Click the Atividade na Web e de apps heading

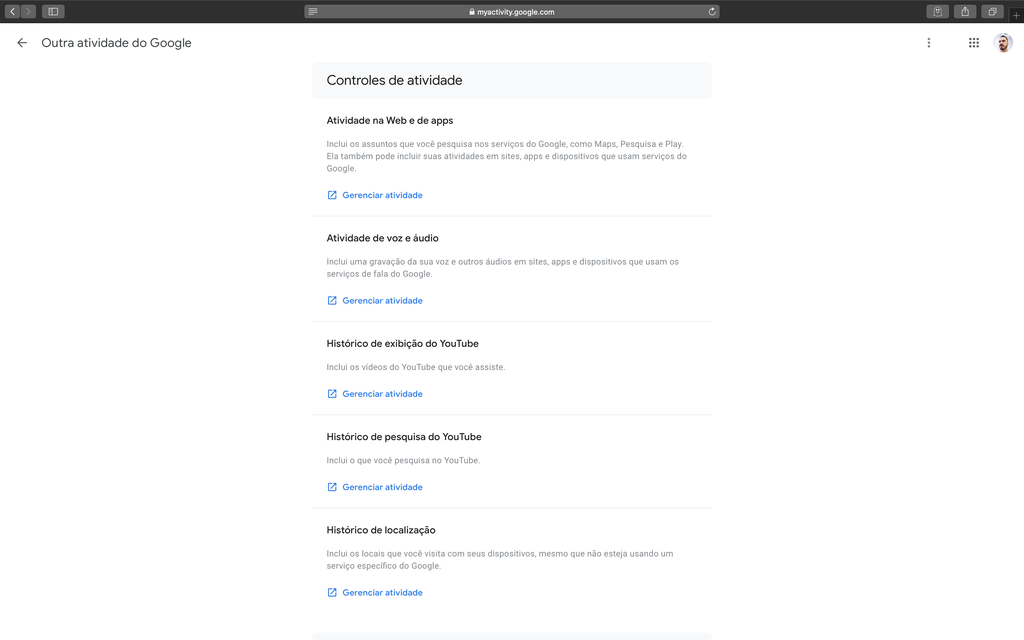coord(390,120)
